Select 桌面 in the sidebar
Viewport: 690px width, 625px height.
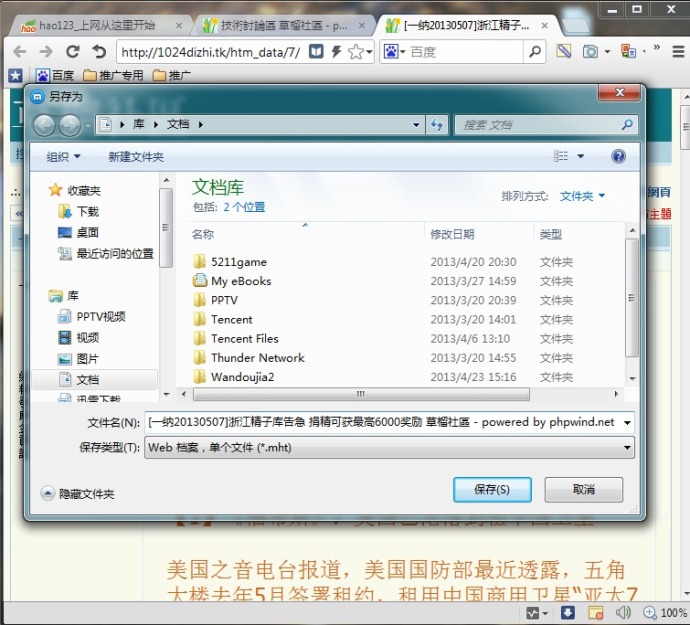(x=79, y=232)
